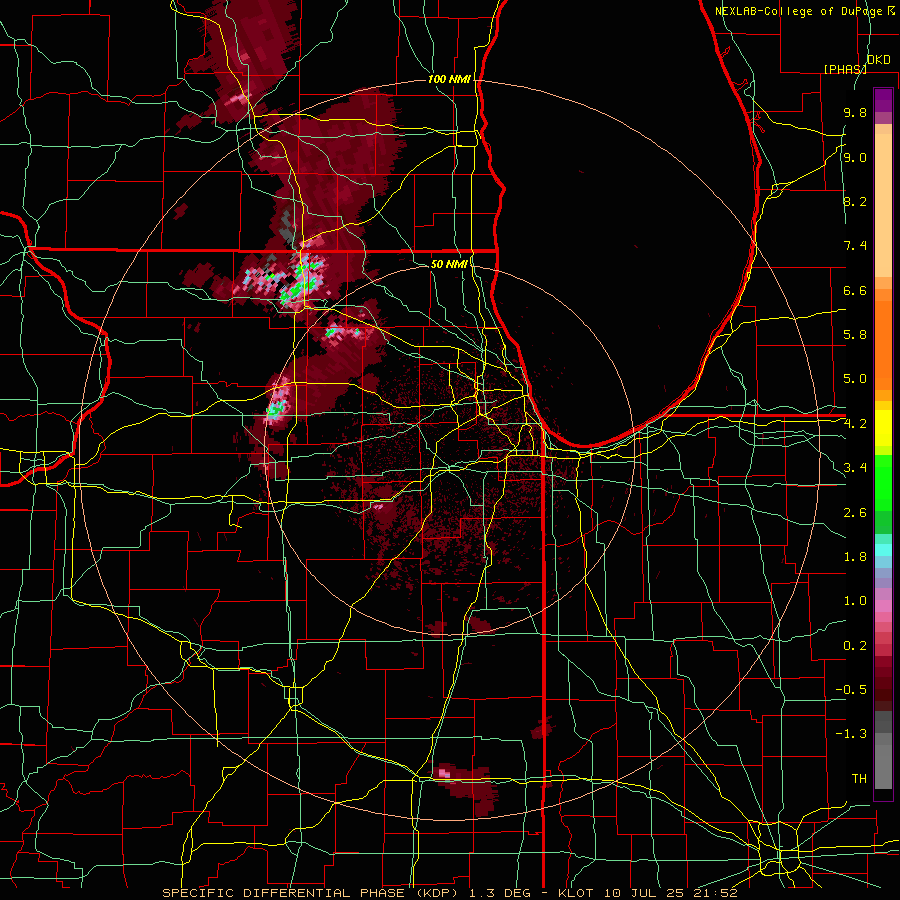This screenshot has width=900, height=900.
Task: Click the -1.3 legend value
Action: click(x=851, y=734)
